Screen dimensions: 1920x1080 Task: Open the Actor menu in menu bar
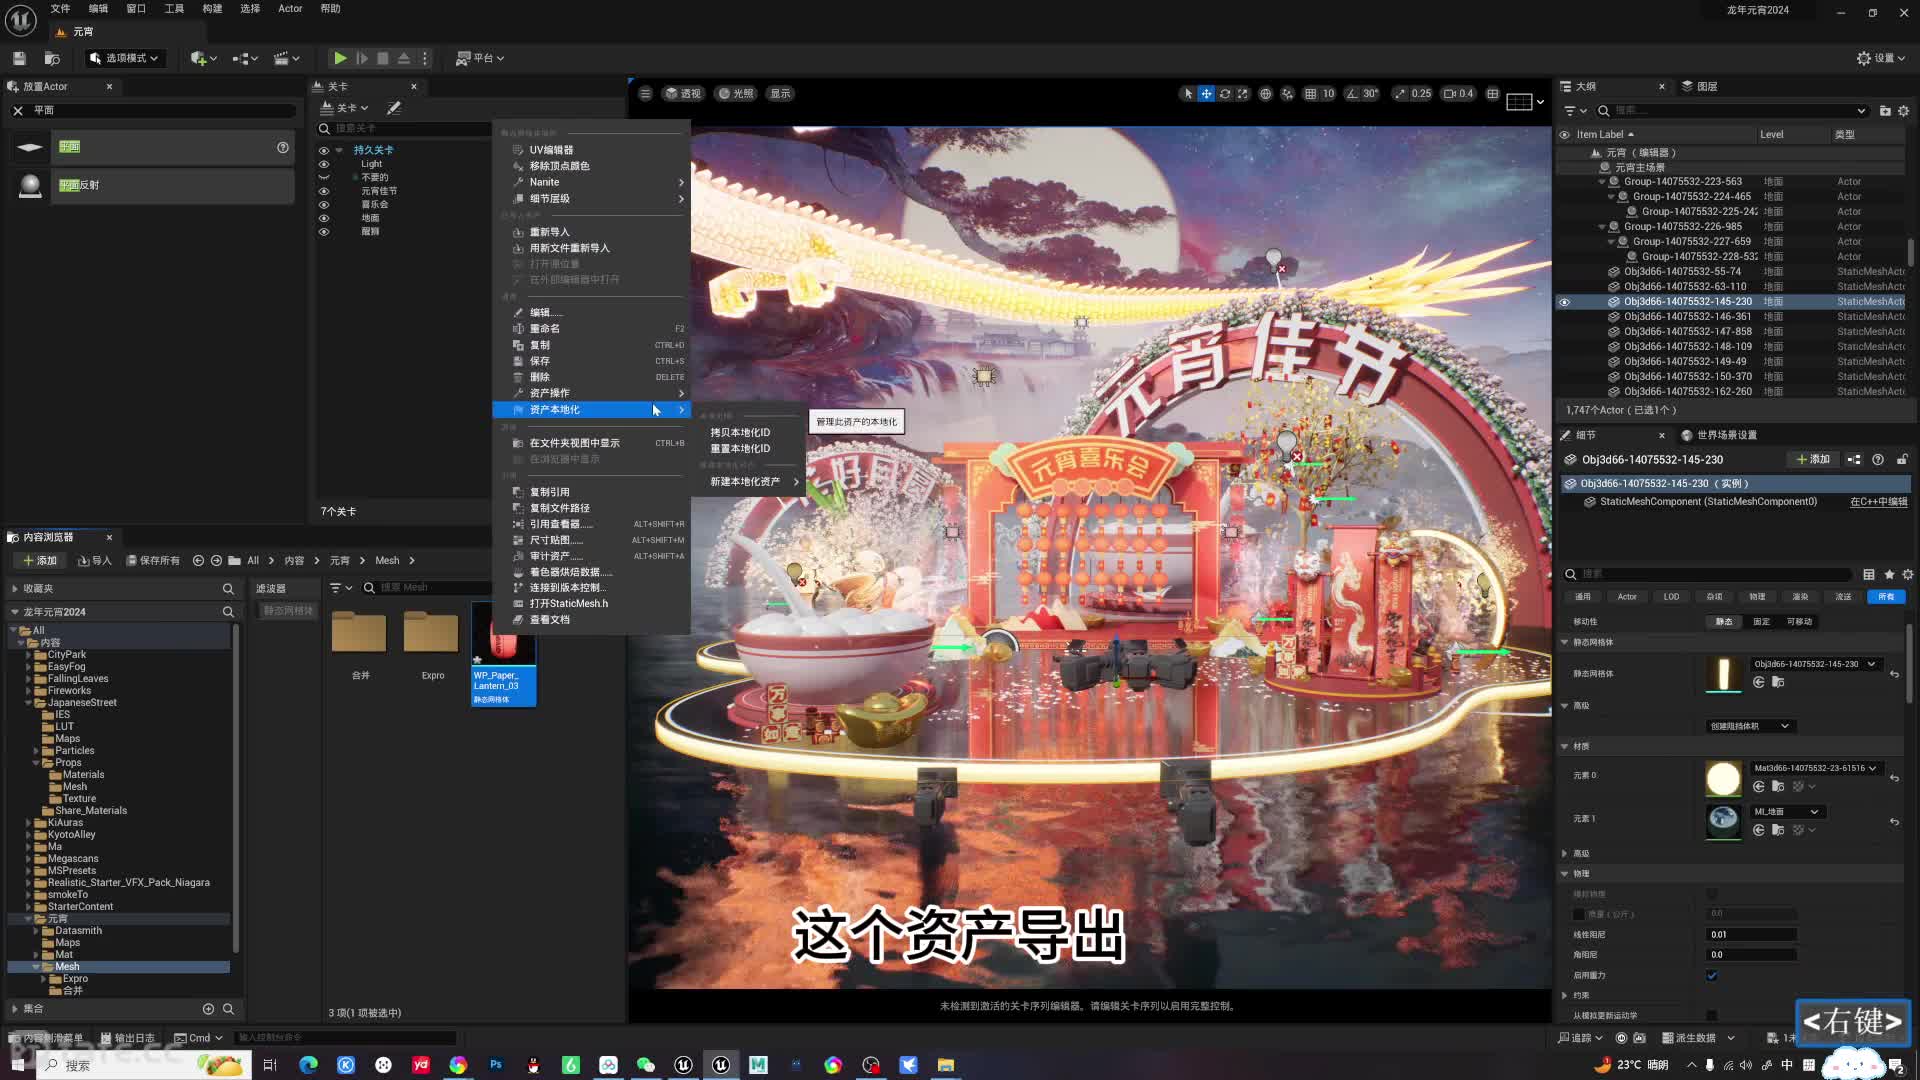point(290,9)
